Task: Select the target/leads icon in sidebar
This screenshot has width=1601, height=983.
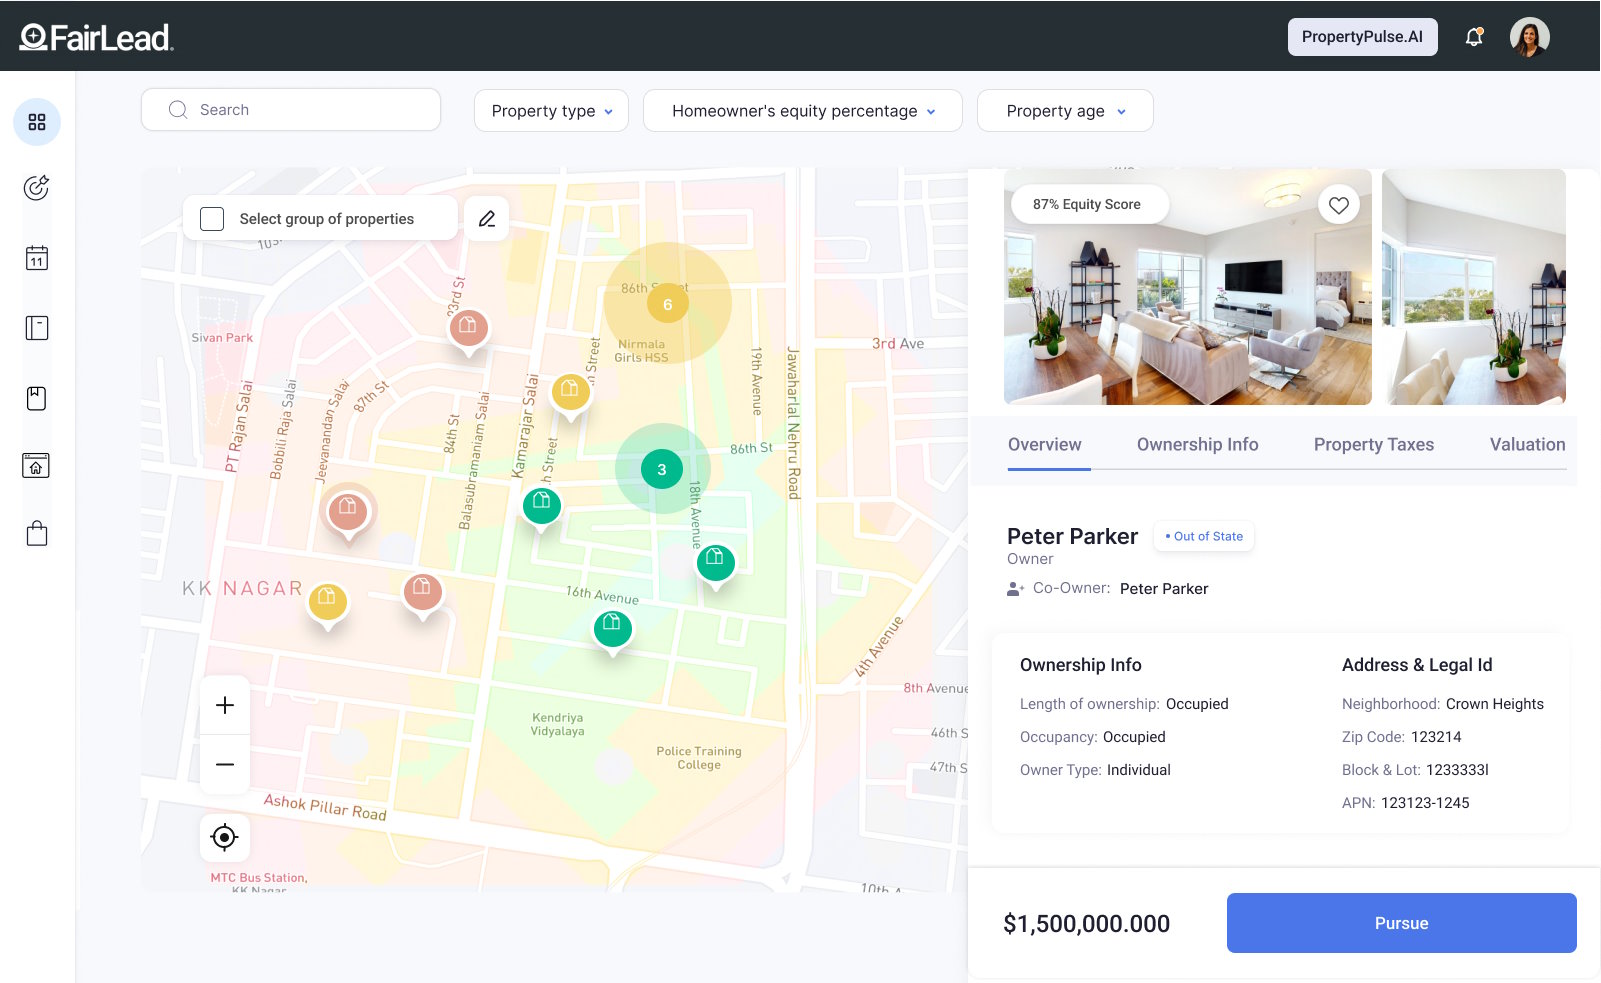Action: pos(37,187)
